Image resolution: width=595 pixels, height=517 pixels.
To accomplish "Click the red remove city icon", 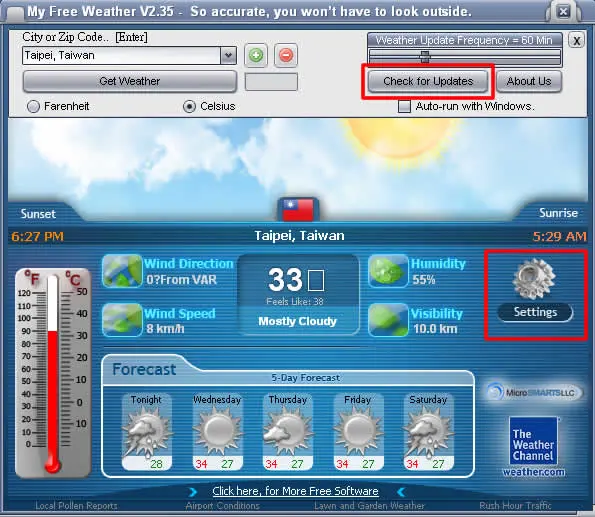I will 286,55.
